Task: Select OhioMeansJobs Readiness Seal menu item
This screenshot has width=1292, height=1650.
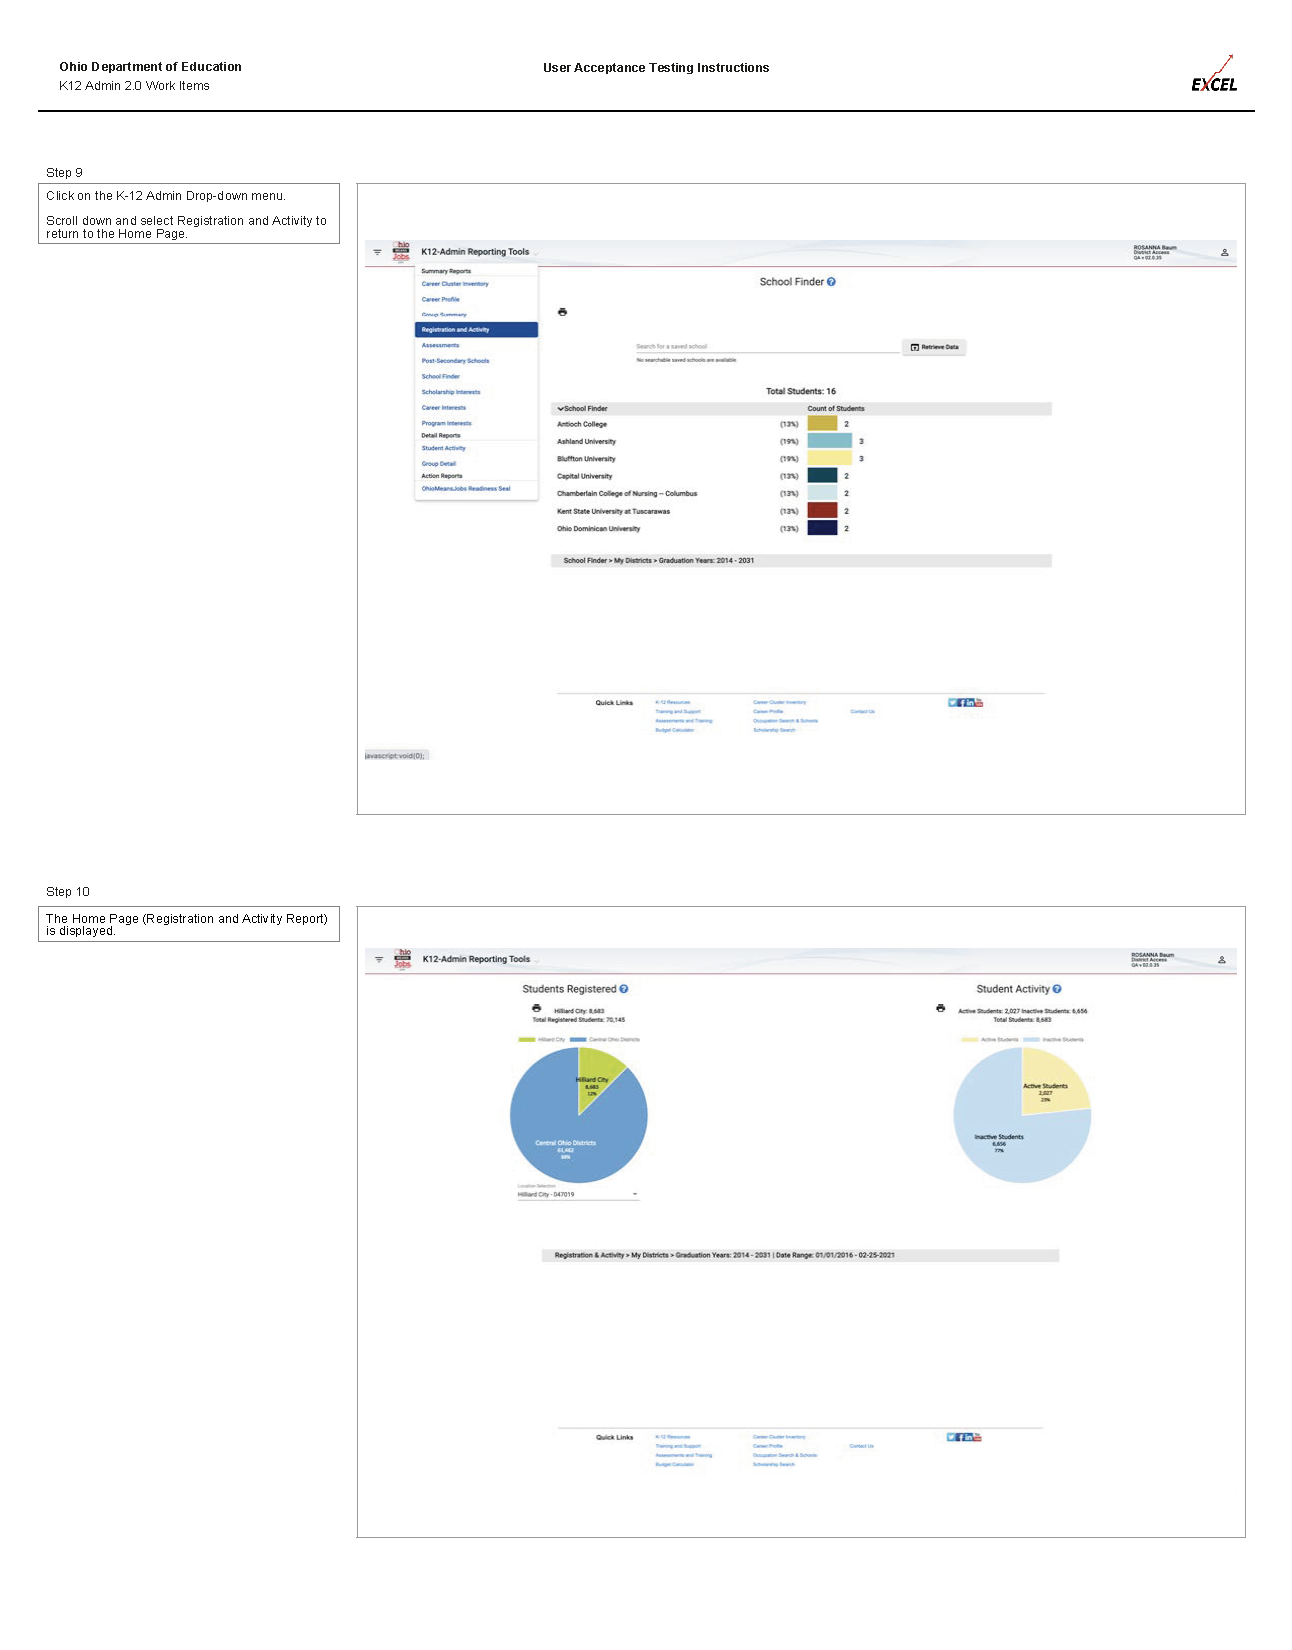Action: tap(466, 489)
